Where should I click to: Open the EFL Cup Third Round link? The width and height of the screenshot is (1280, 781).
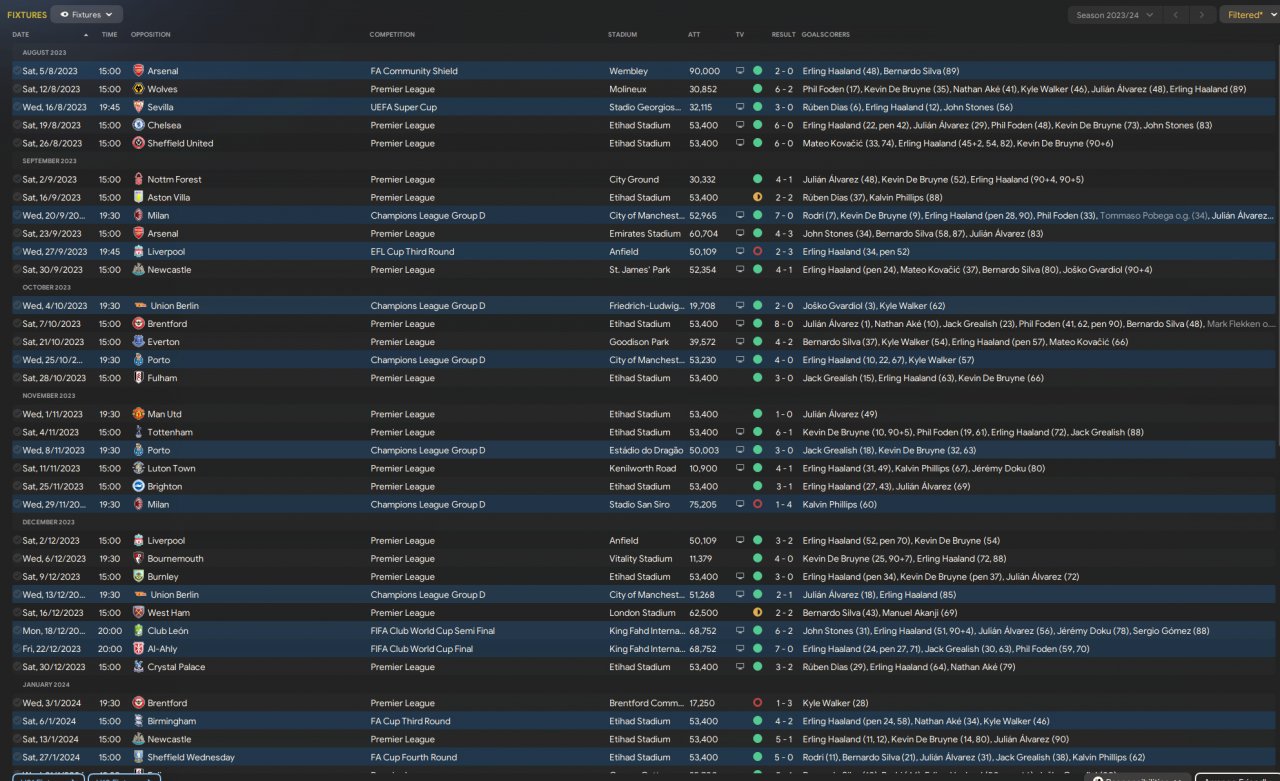tap(412, 252)
